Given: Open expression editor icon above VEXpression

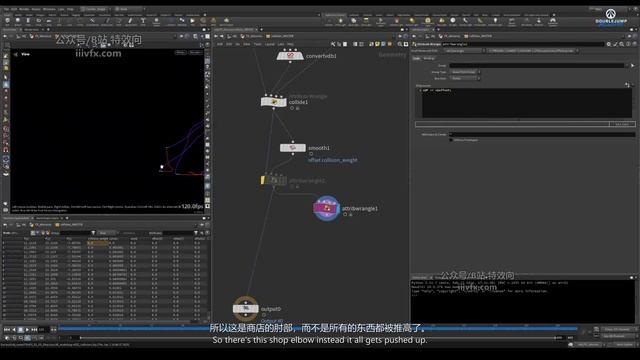Looking at the screenshot, I should point(627,85).
